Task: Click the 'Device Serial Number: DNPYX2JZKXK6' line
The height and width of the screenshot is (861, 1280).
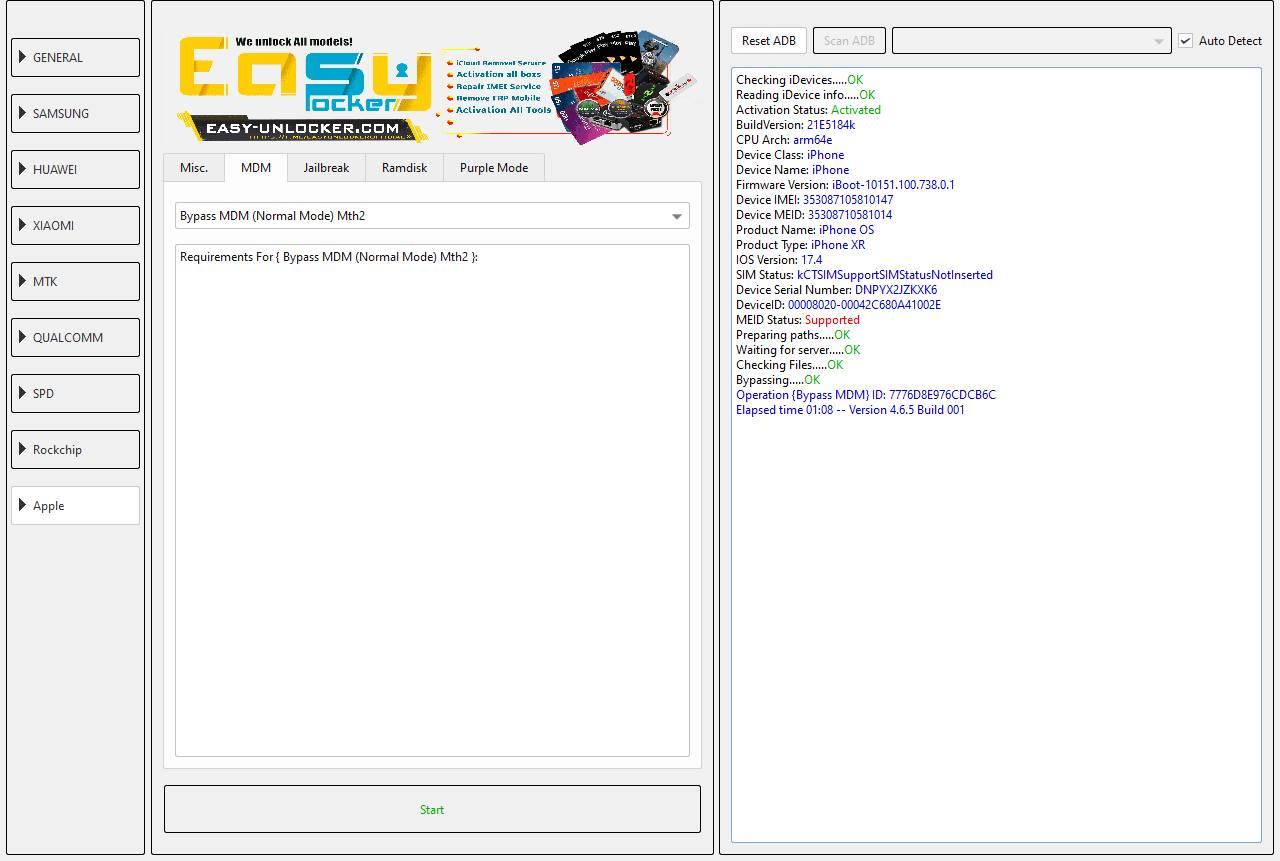Action: [x=836, y=290]
